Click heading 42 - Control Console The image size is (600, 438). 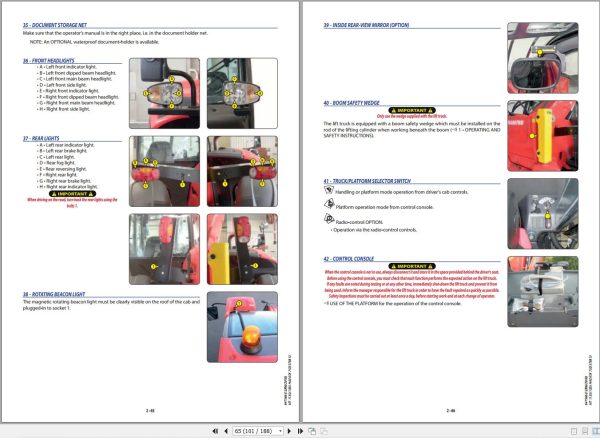pos(349,259)
